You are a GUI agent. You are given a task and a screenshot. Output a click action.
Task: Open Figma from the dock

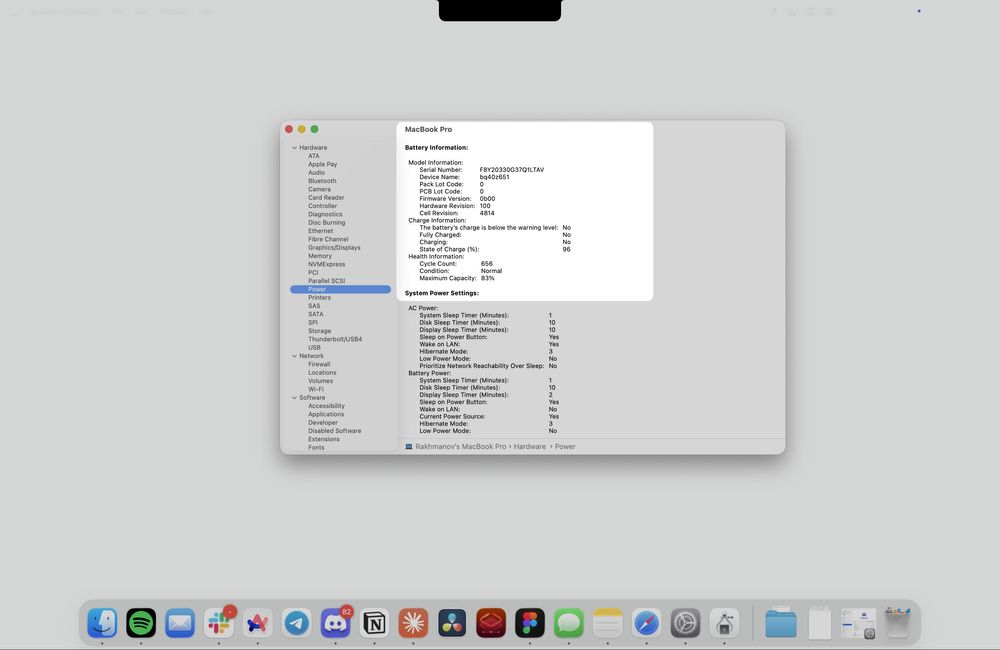530,623
